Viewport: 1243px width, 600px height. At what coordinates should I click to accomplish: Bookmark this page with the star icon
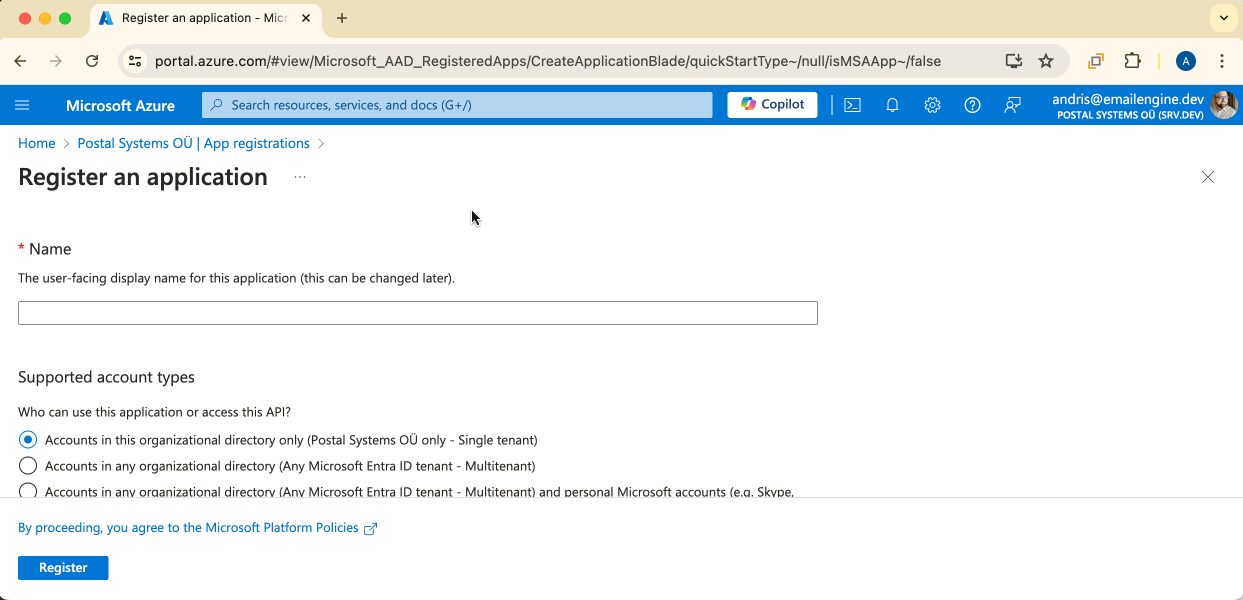point(1046,61)
